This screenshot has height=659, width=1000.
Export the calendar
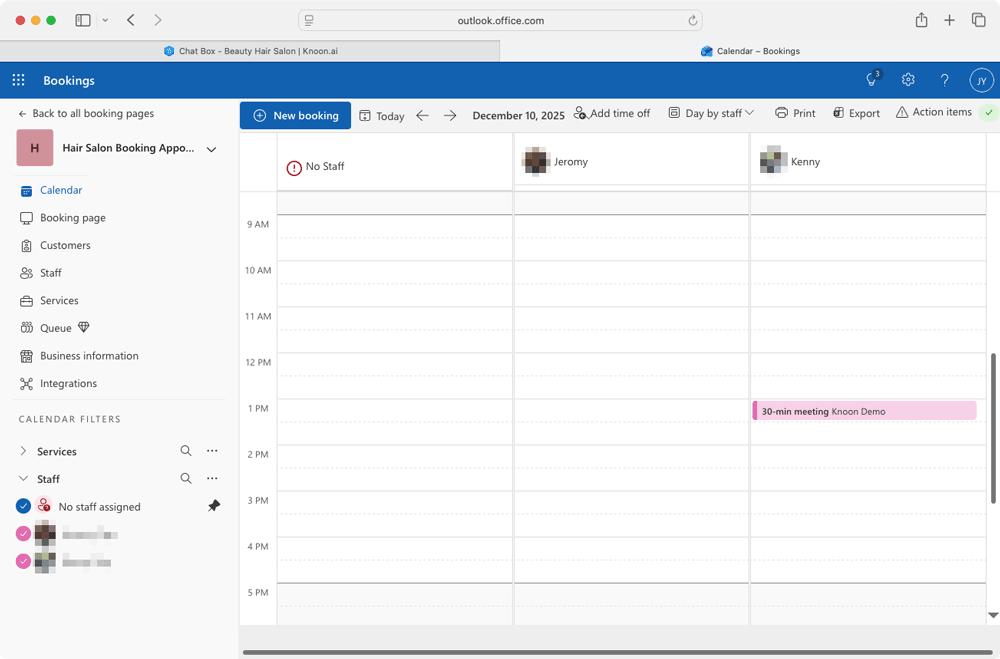[856, 113]
